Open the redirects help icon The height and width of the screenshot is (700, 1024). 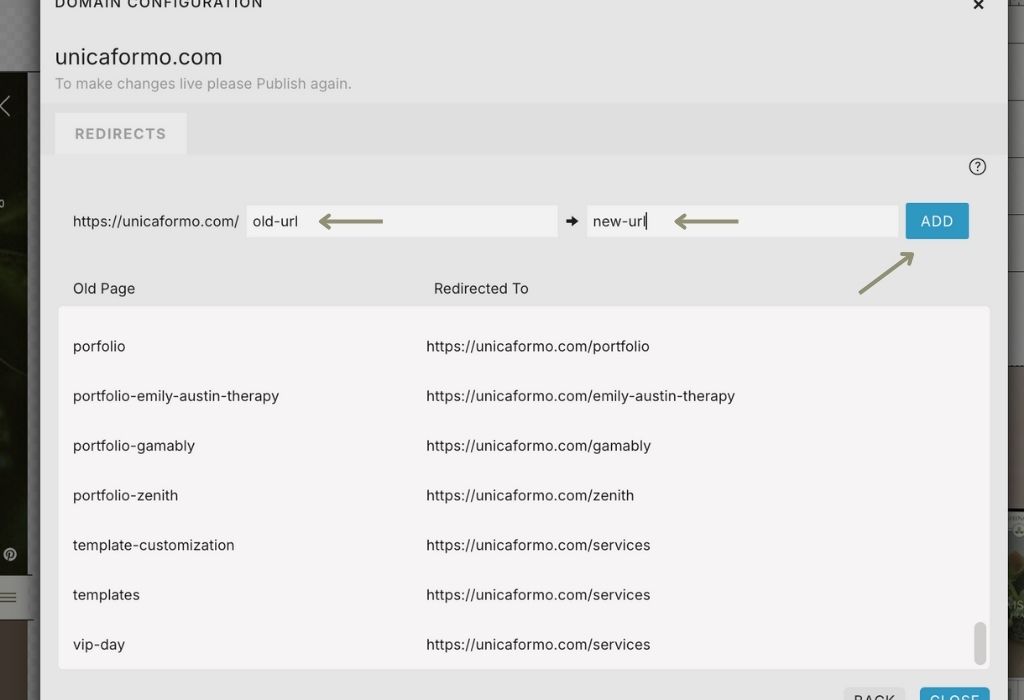pyautogui.click(x=977, y=166)
